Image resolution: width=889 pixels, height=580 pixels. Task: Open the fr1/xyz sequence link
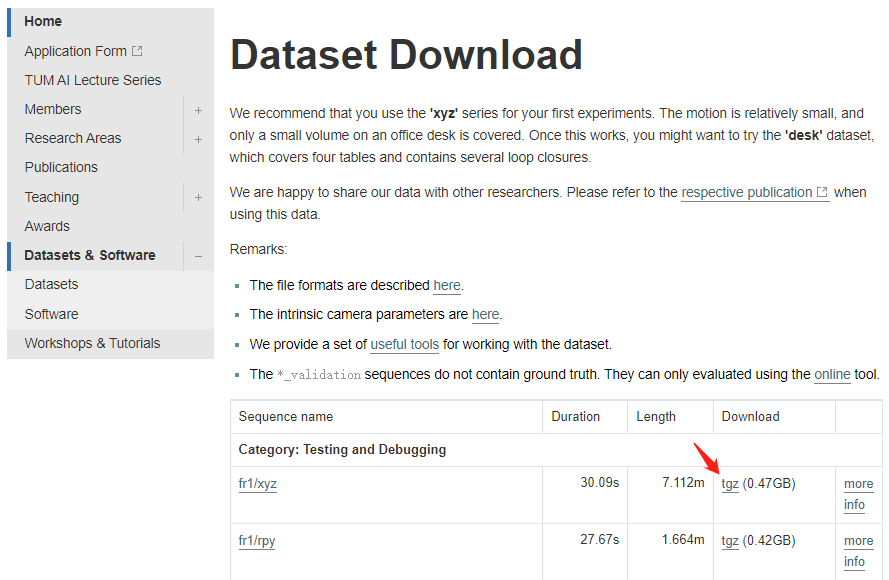257,484
